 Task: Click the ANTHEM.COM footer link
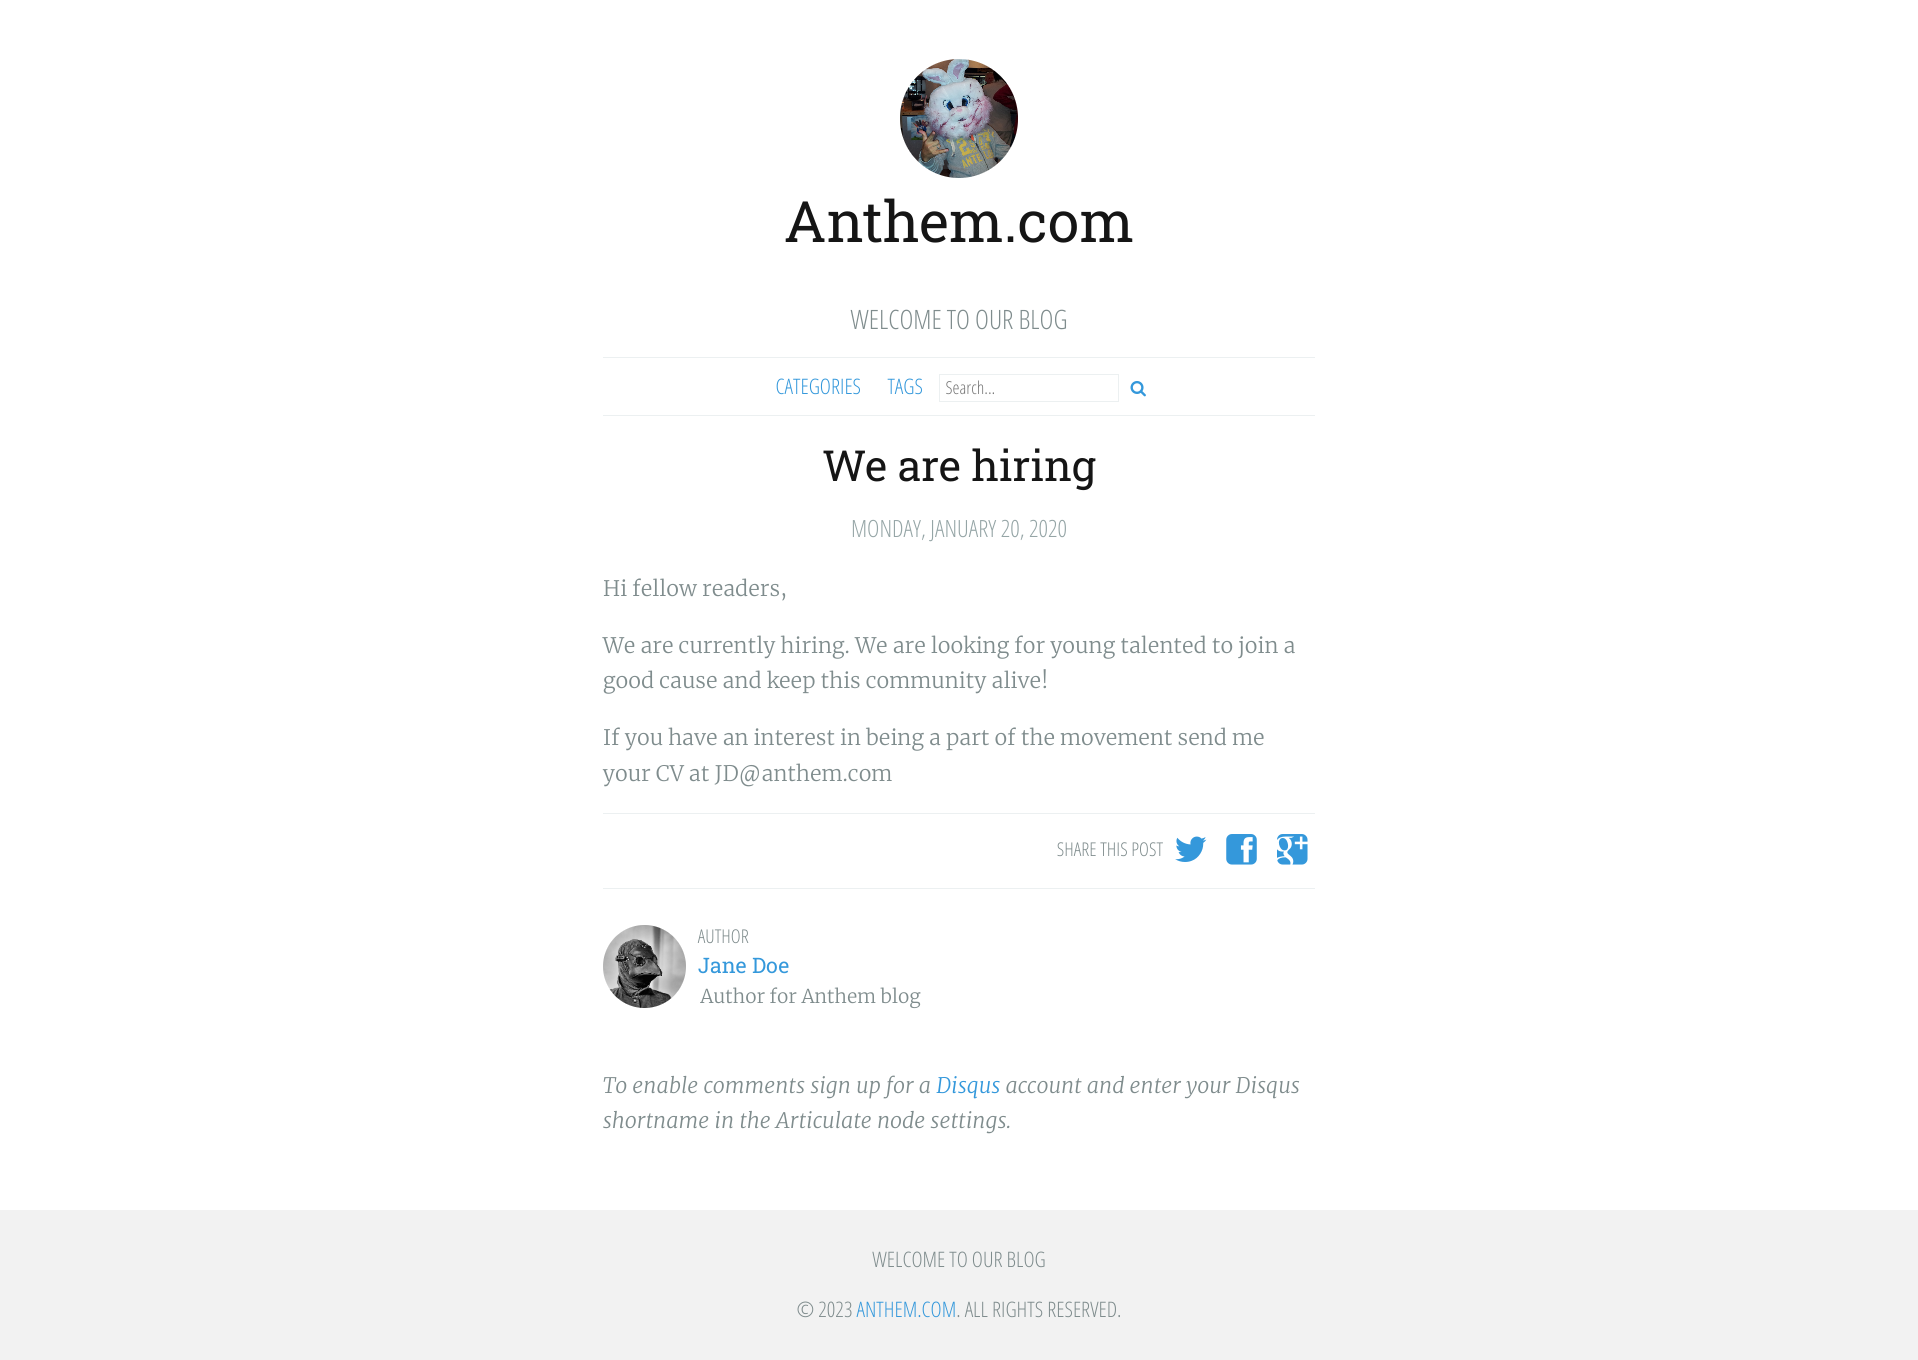(x=906, y=1310)
